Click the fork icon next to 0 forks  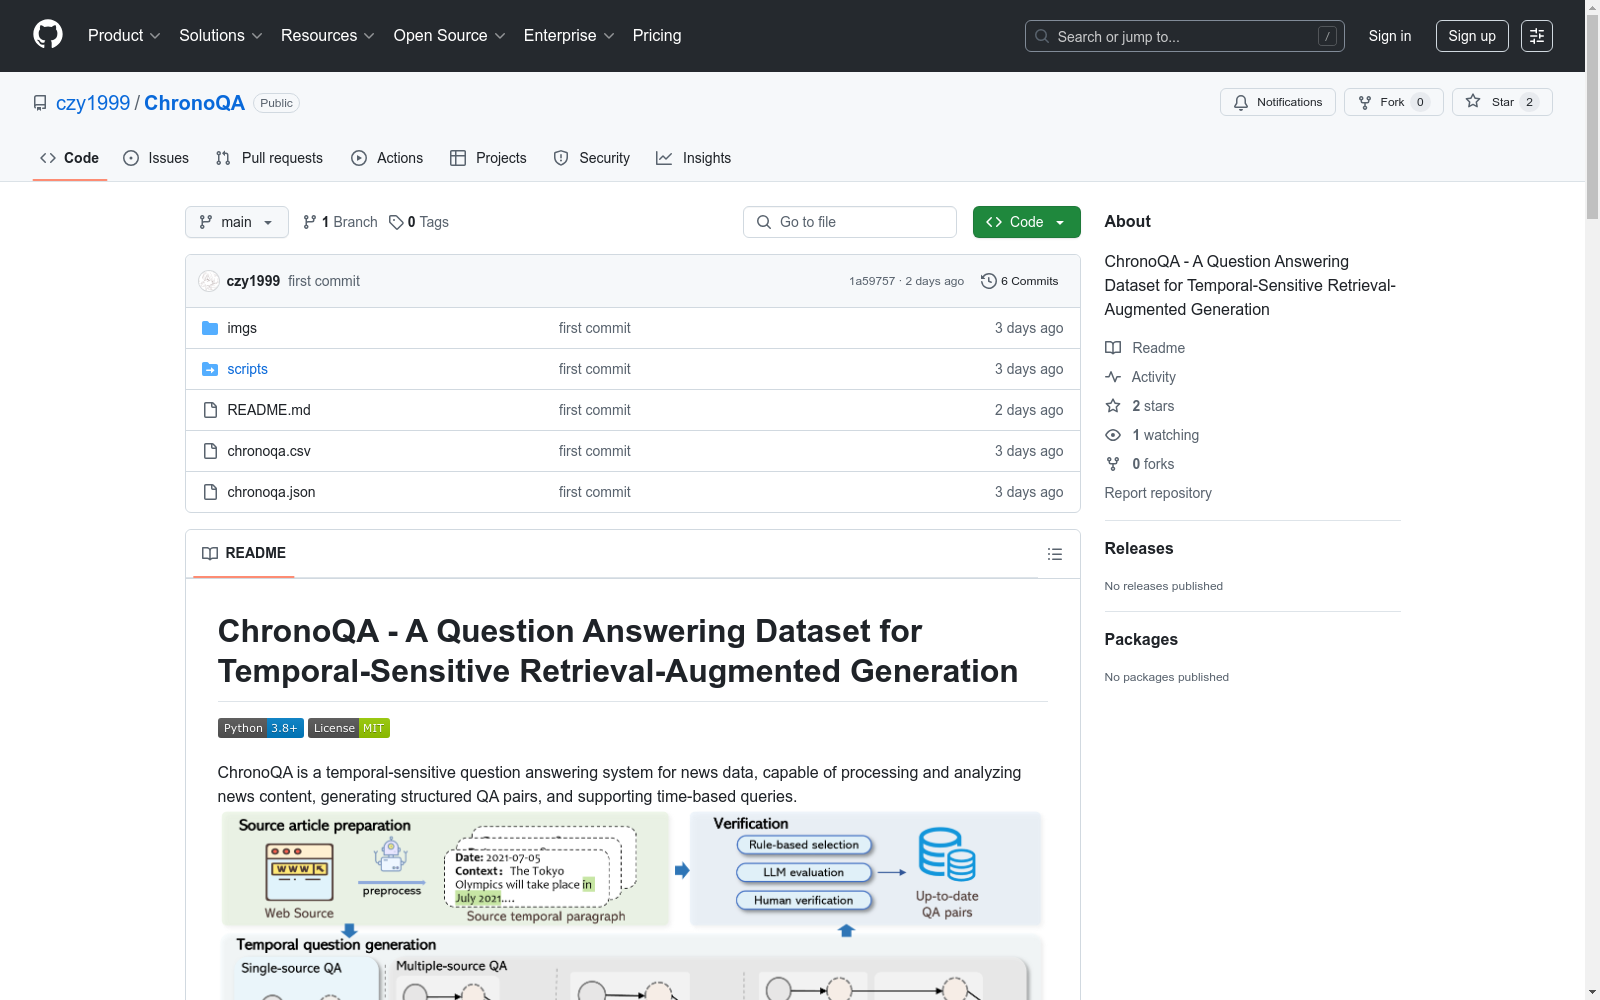(1113, 464)
